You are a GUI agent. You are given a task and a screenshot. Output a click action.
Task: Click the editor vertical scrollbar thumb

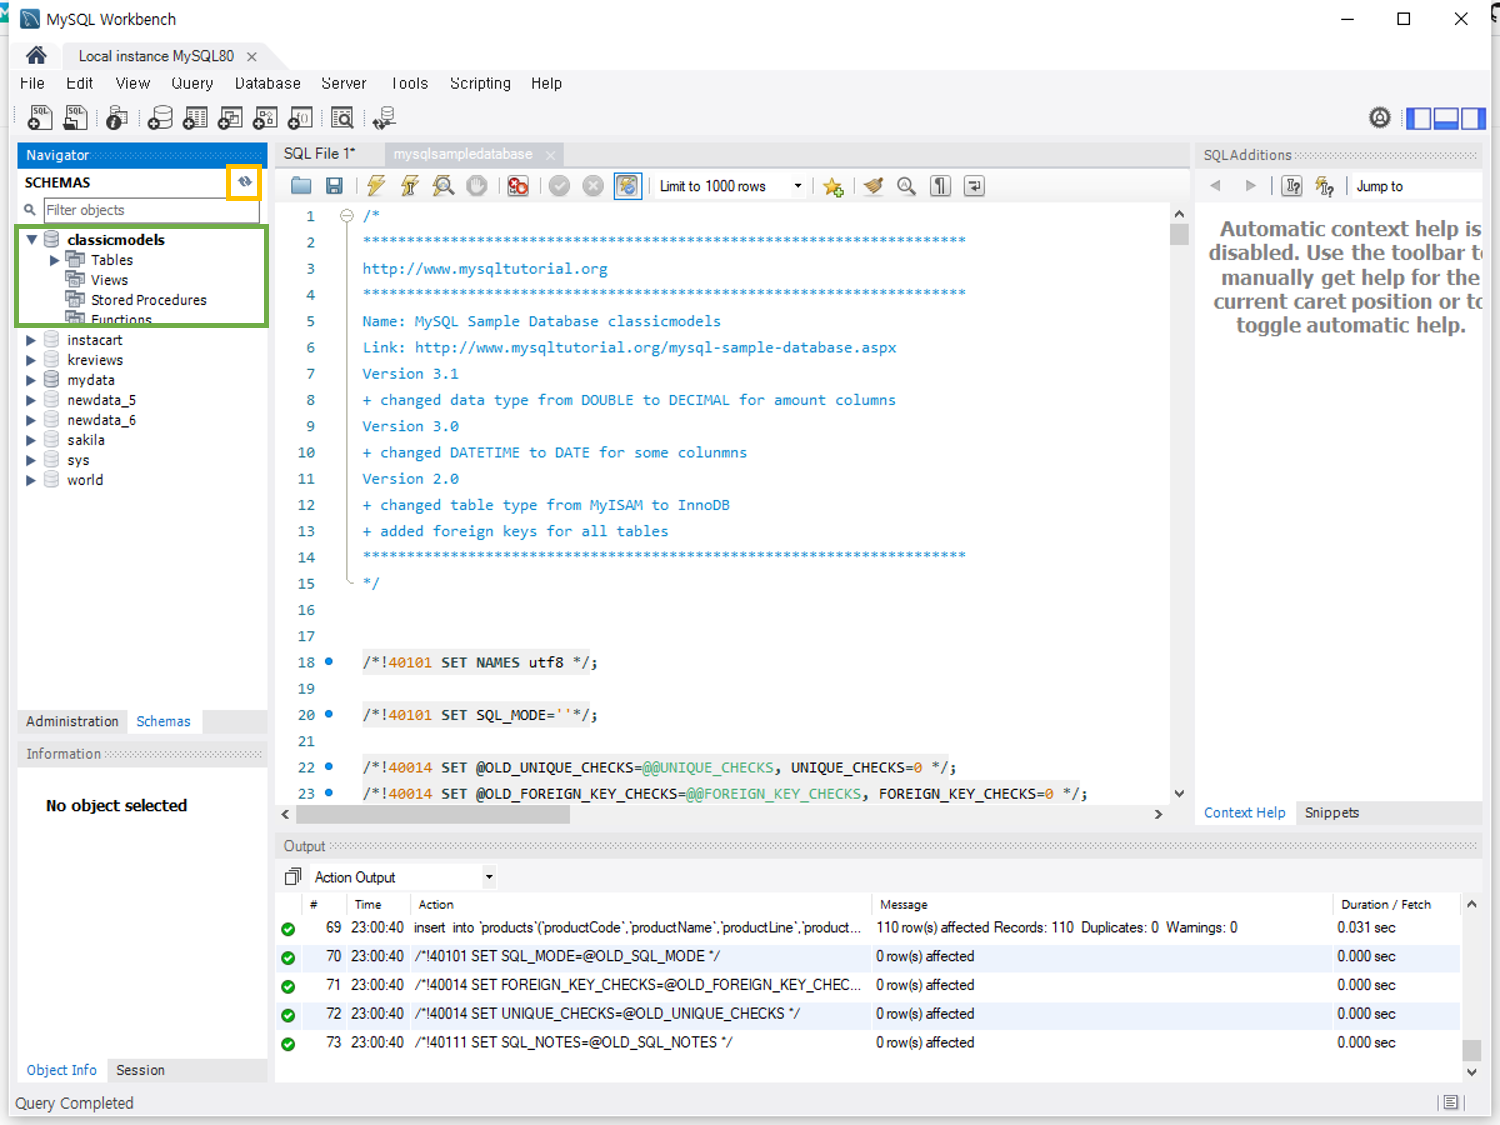pos(1179,235)
